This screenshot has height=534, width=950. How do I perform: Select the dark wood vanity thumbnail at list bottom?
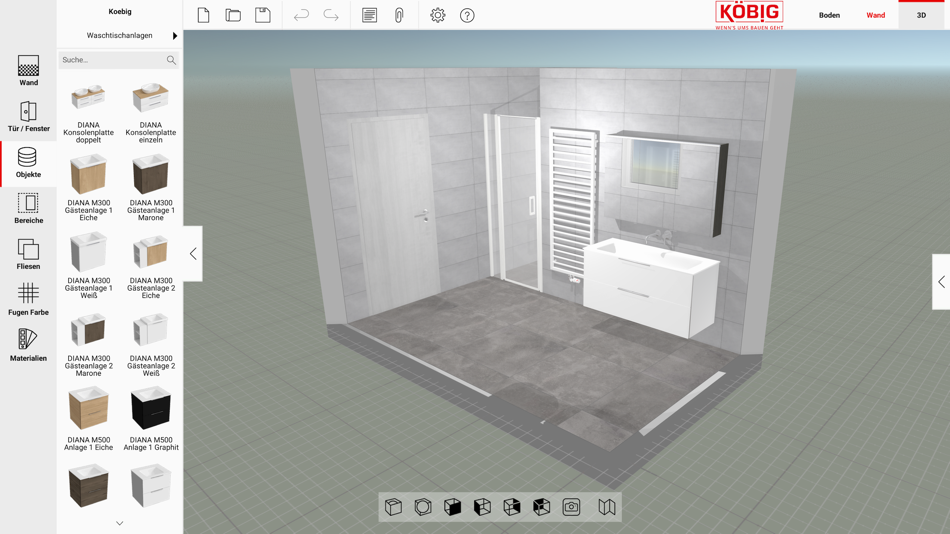pyautogui.click(x=88, y=485)
